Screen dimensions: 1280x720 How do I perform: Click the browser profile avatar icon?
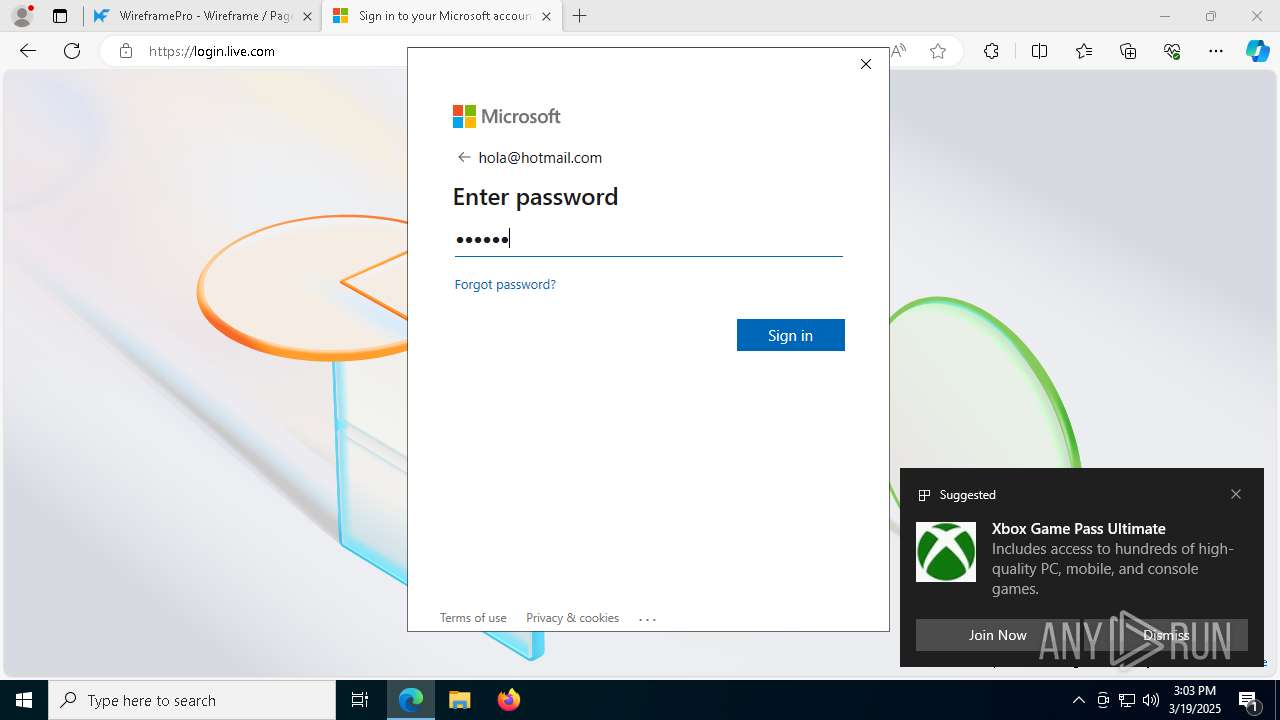click(22, 16)
